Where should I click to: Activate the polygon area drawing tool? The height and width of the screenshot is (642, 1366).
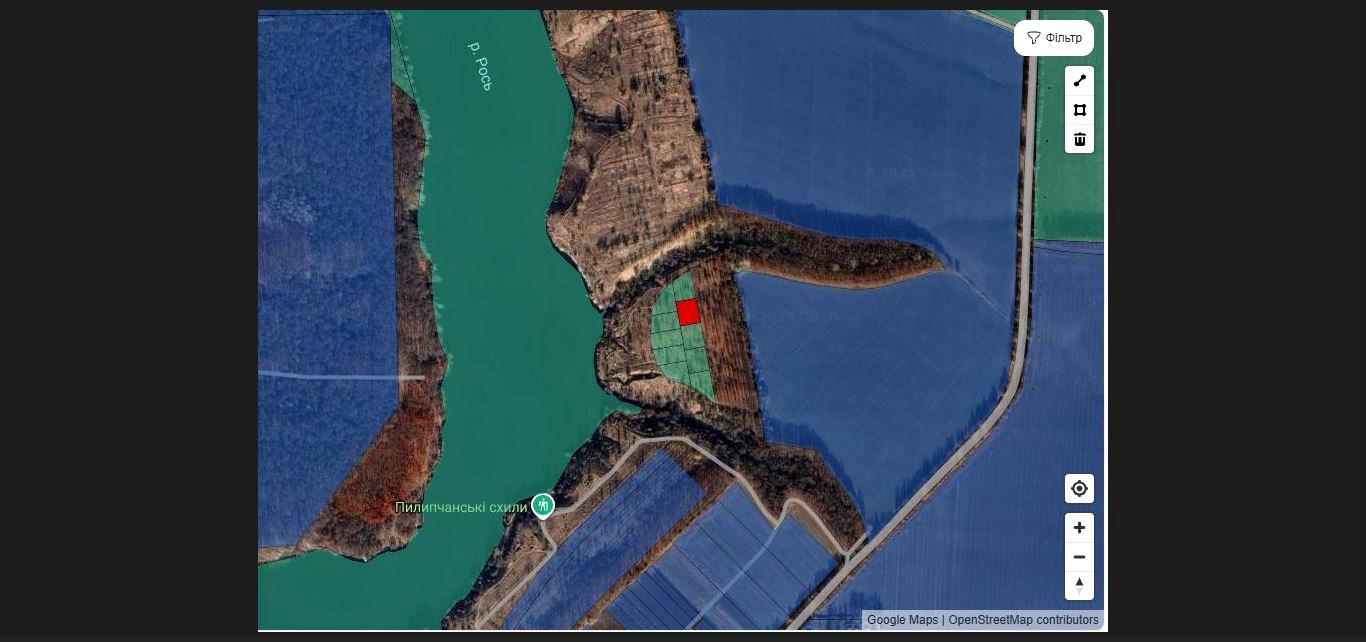1079,110
